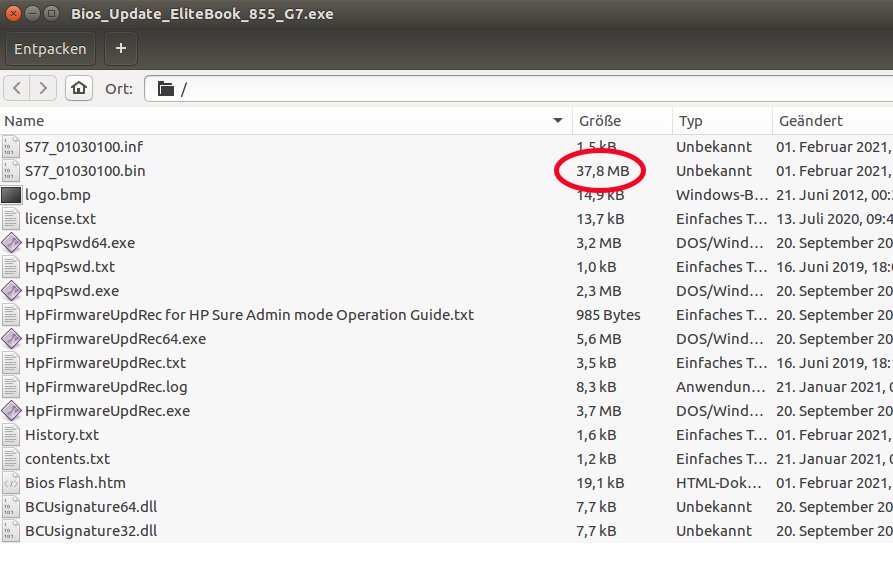Image resolution: width=893 pixels, height=586 pixels.
Task: Click folder icon in path field
Action: tap(166, 89)
